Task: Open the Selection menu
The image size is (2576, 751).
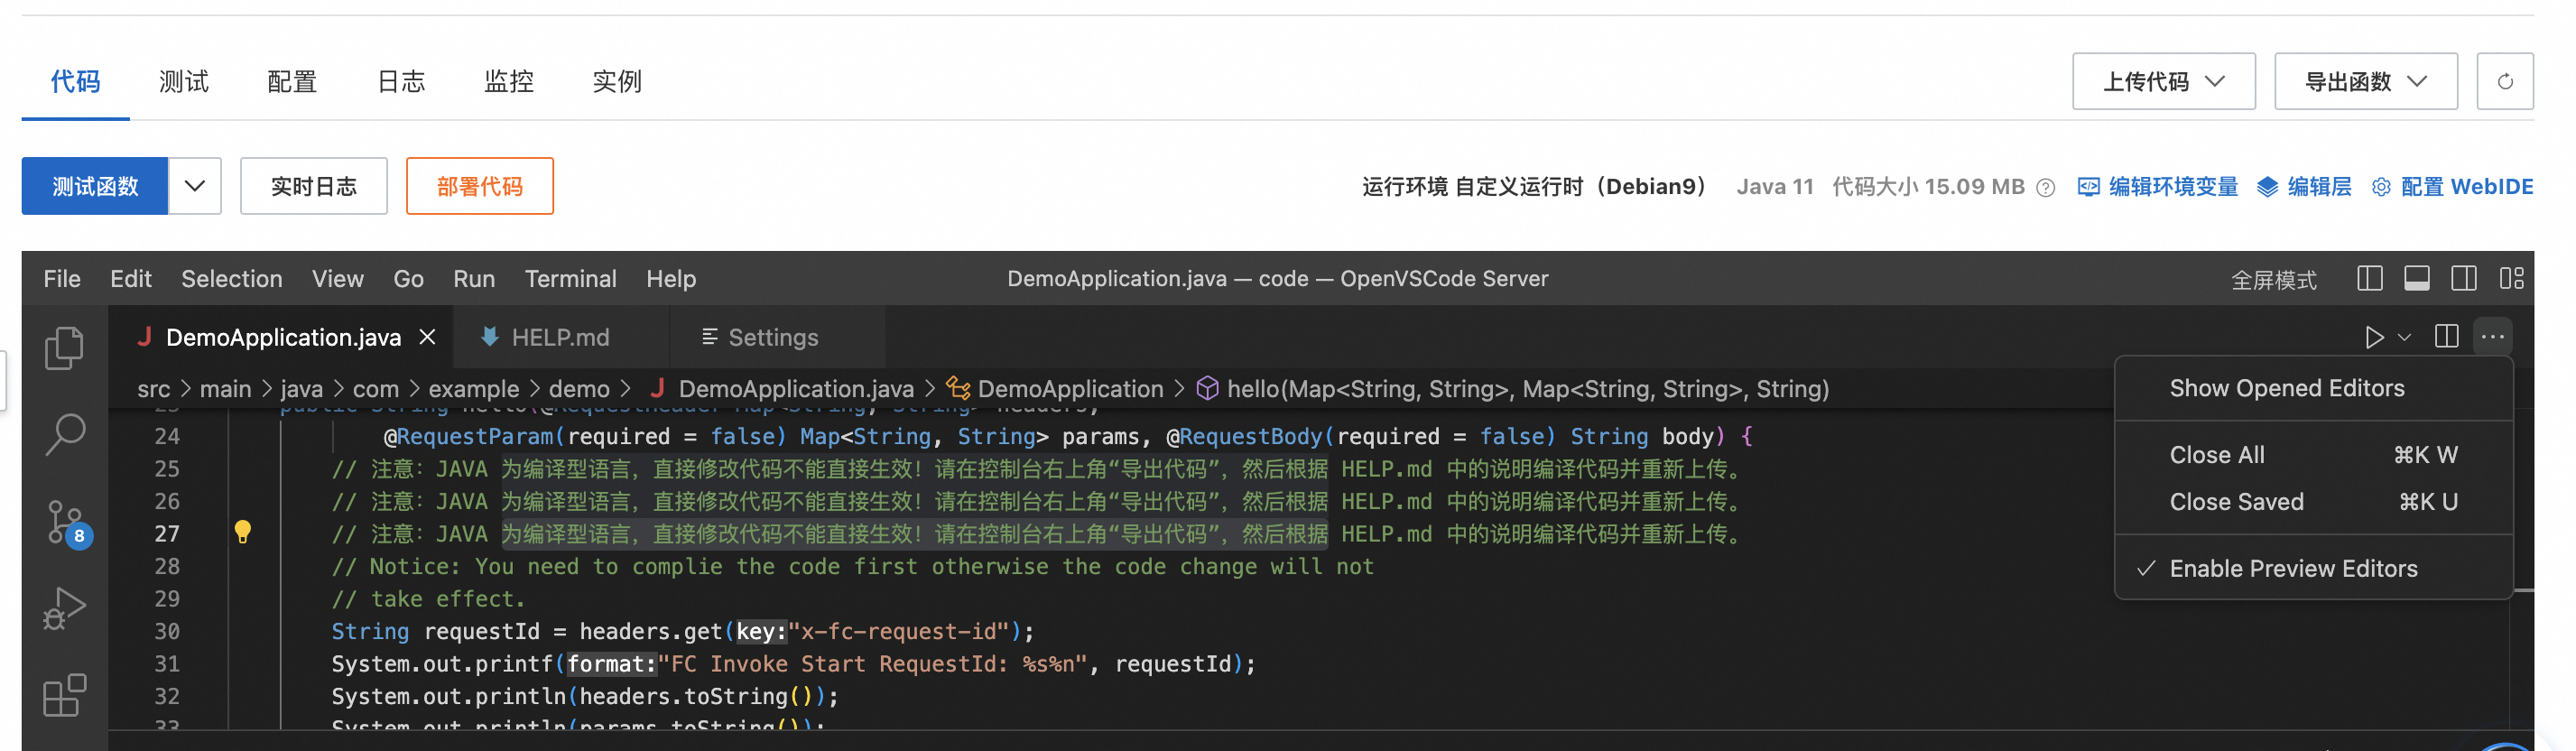Action: click(x=232, y=278)
